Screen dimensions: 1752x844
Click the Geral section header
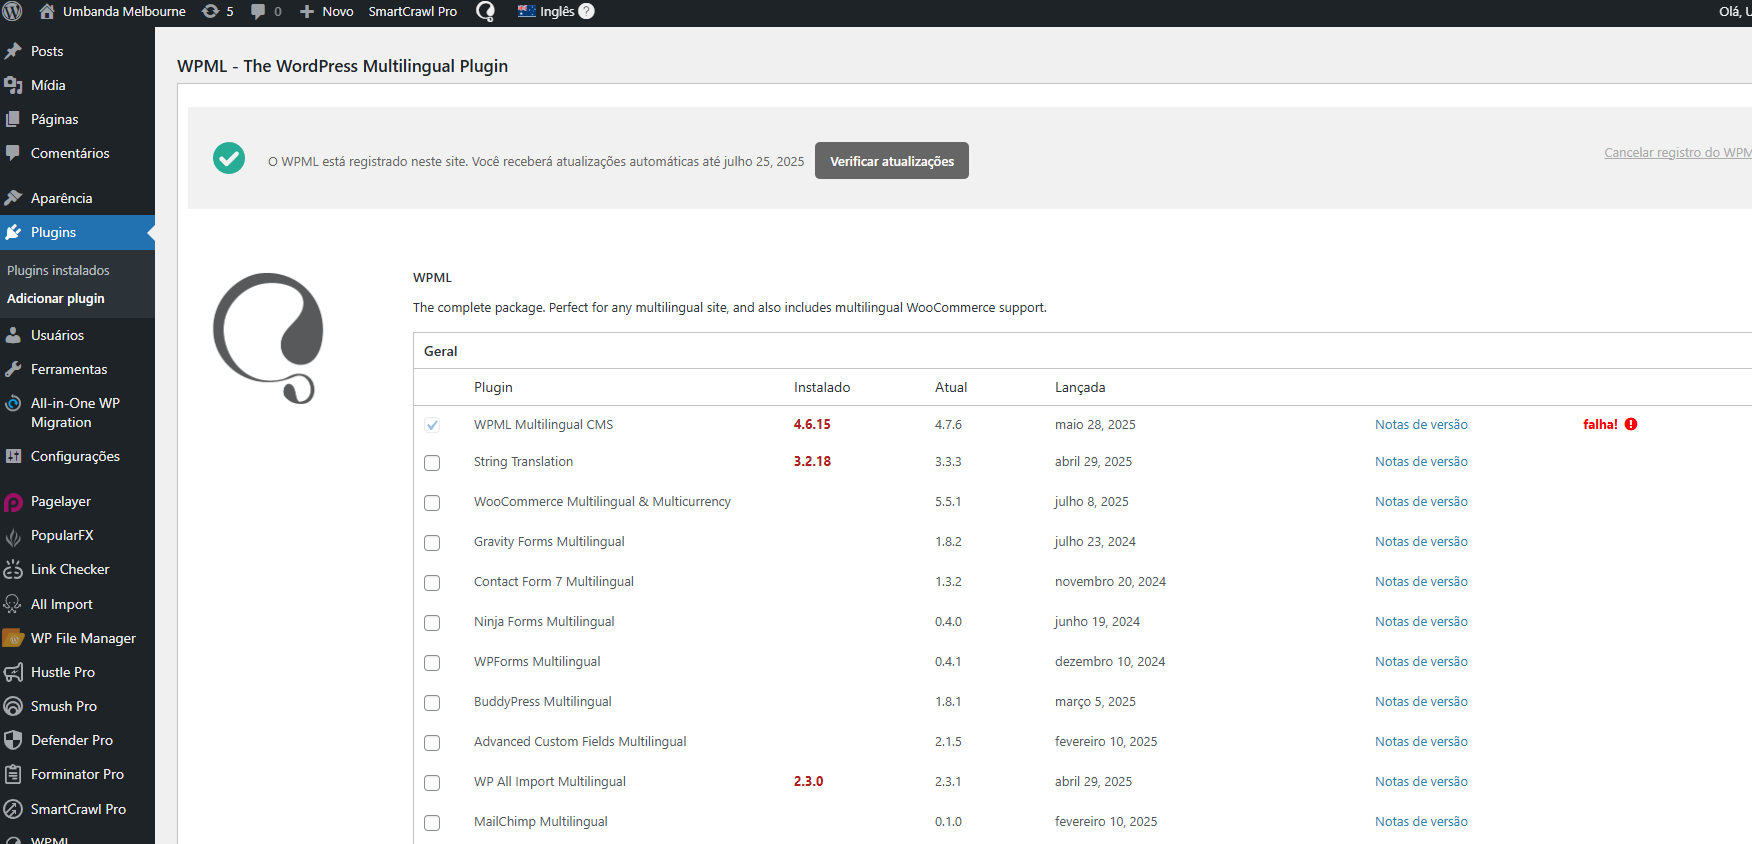[x=440, y=351]
